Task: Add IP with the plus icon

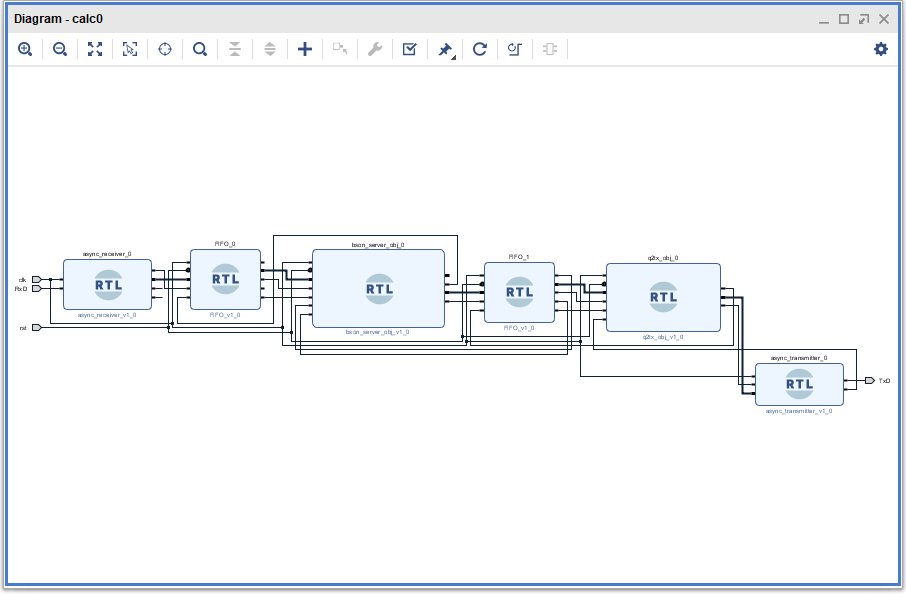Action: [305, 49]
